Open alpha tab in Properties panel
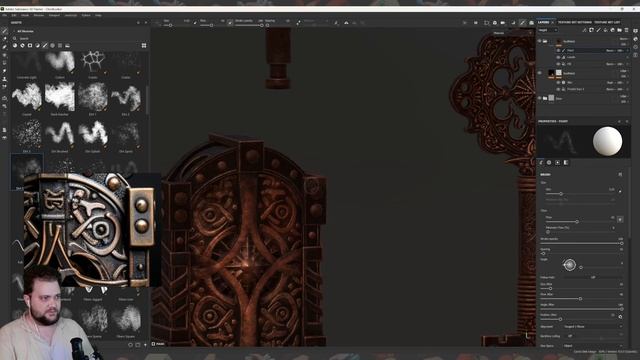The image size is (640, 360). coord(549,162)
